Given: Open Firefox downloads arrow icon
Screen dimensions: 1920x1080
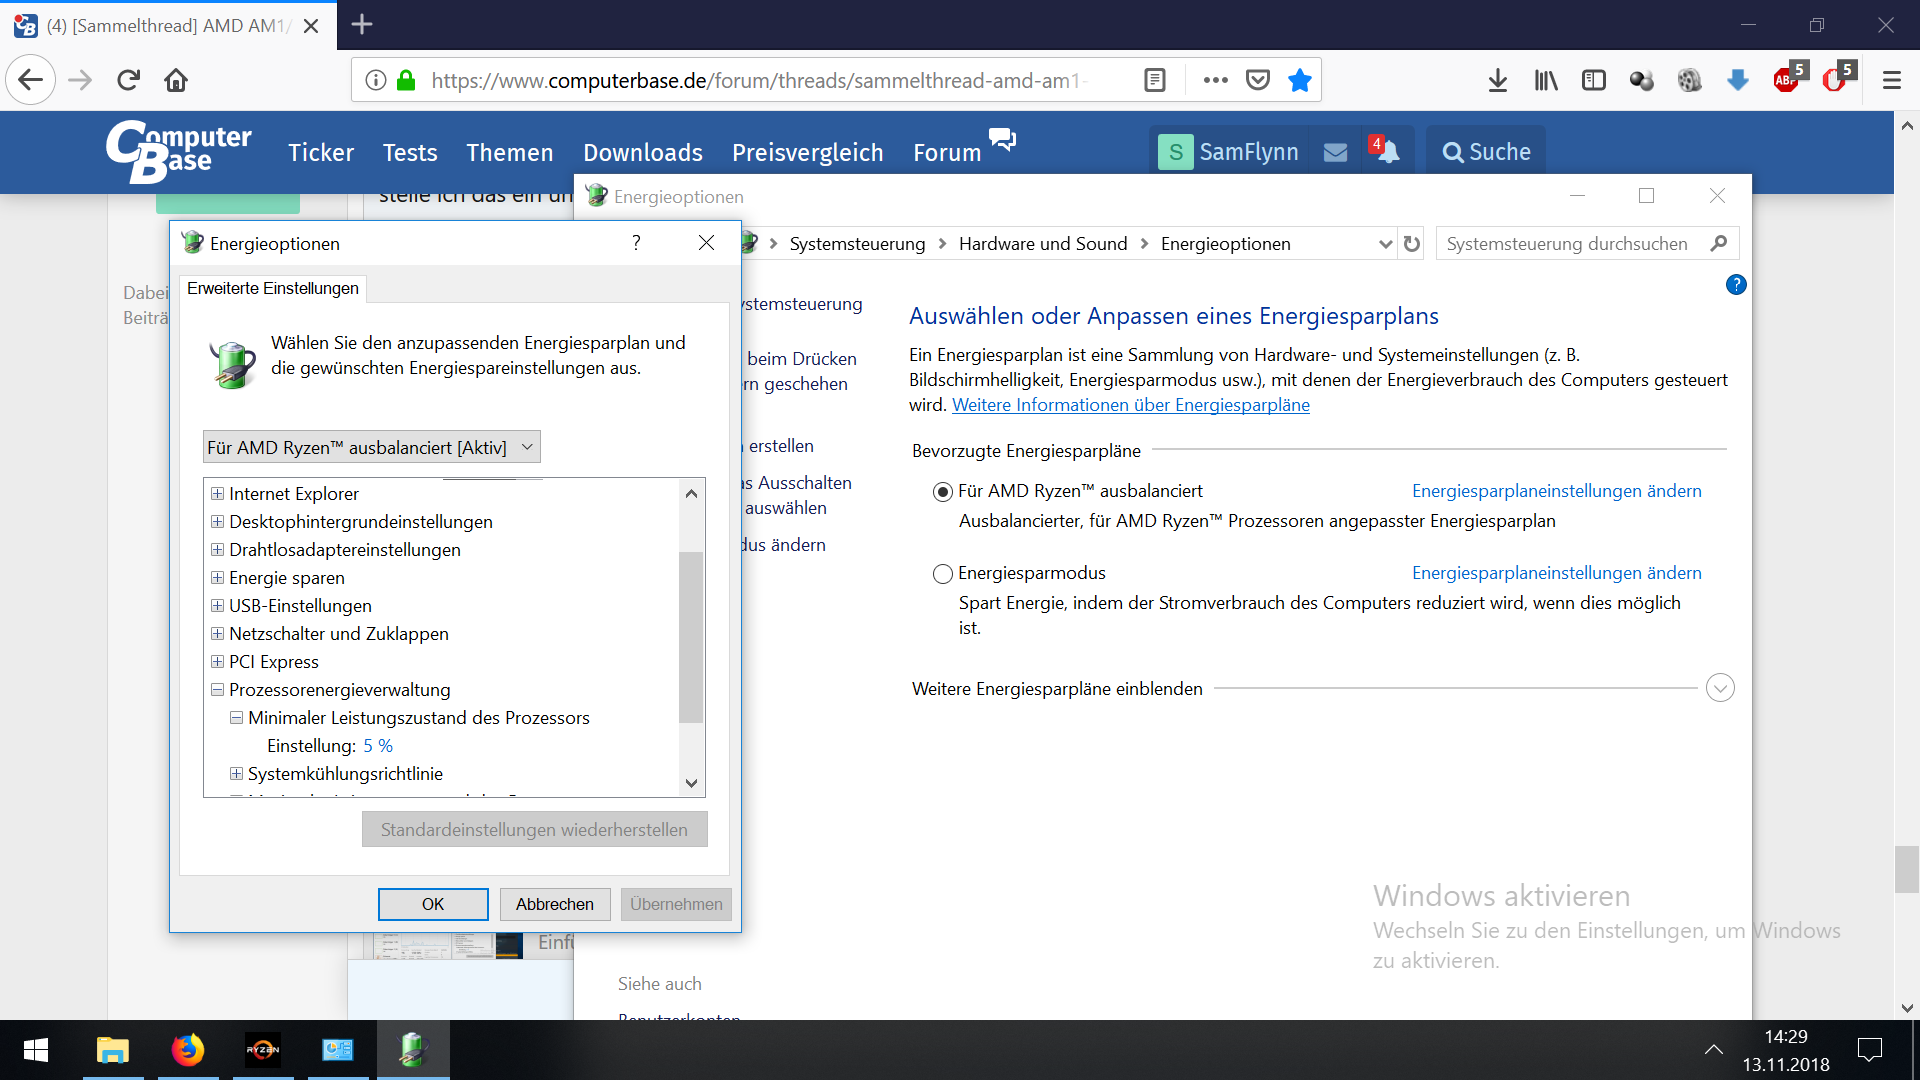Looking at the screenshot, I should pyautogui.click(x=1497, y=80).
